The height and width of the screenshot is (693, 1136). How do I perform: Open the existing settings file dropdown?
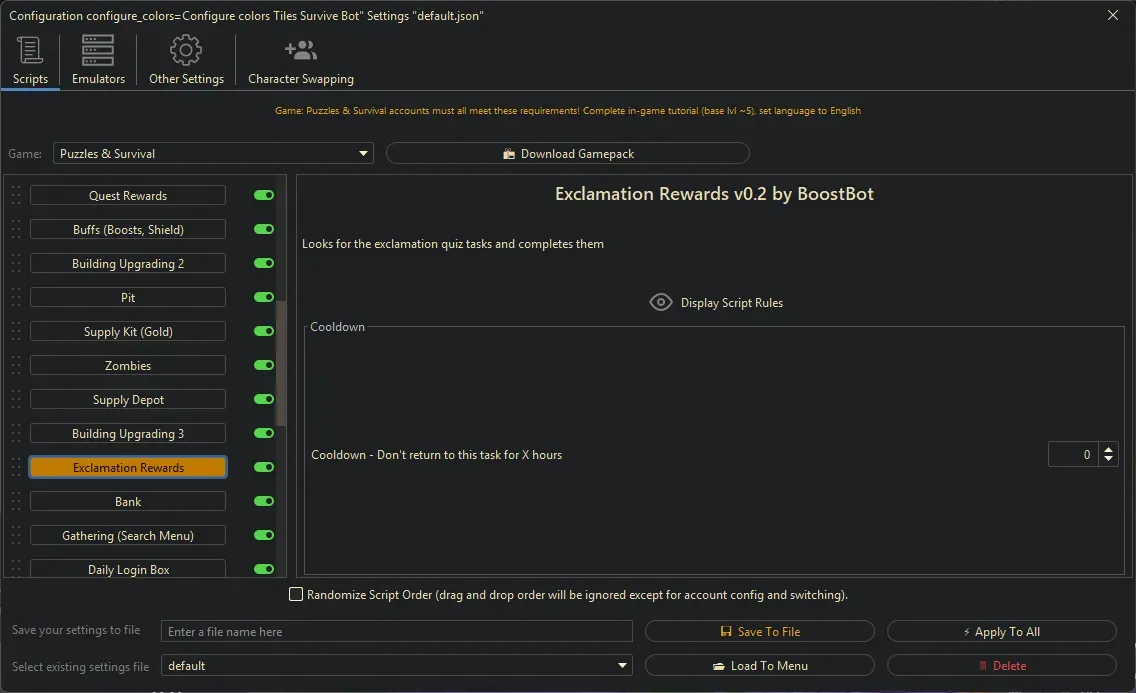622,665
